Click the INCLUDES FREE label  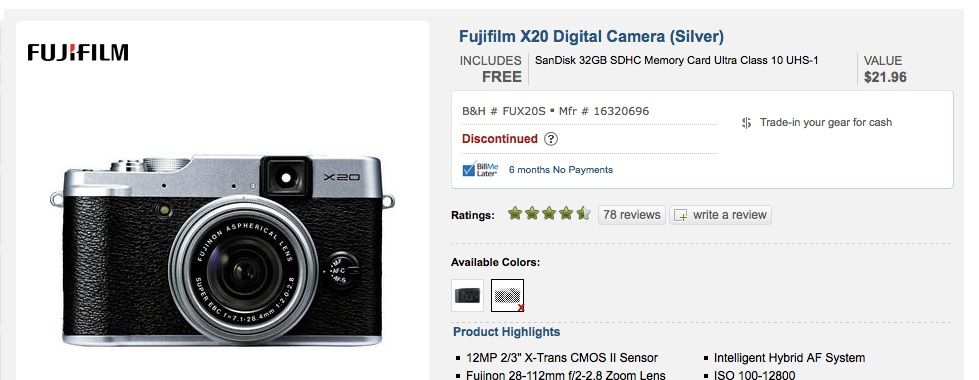point(491,69)
